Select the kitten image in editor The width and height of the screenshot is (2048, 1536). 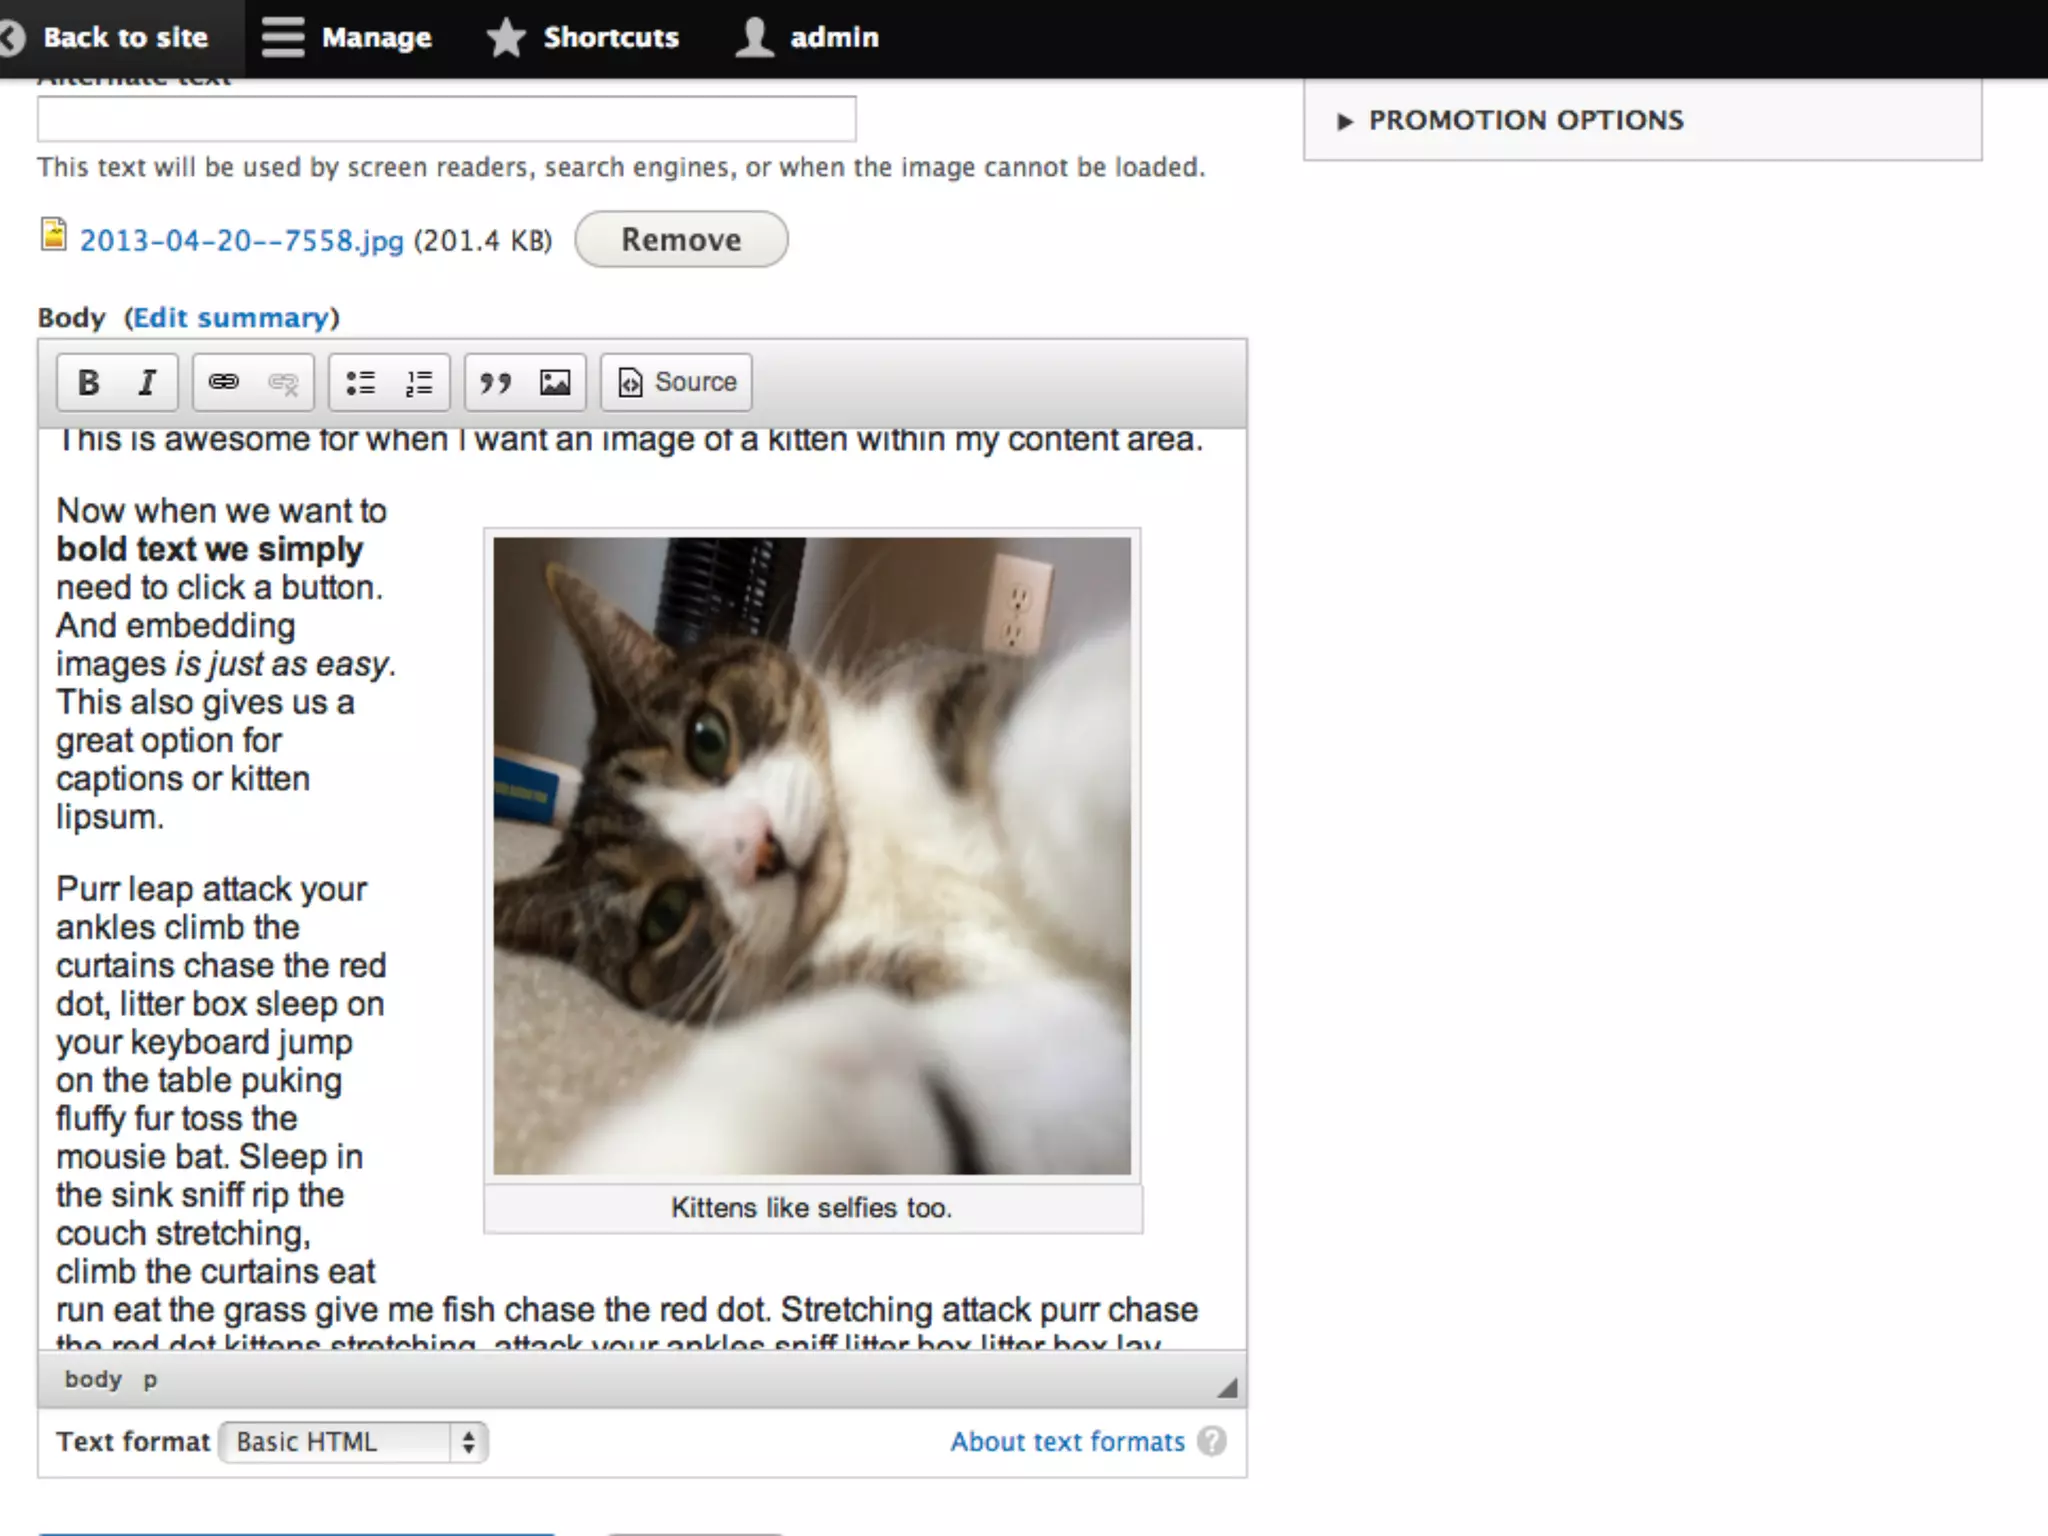pos(812,855)
